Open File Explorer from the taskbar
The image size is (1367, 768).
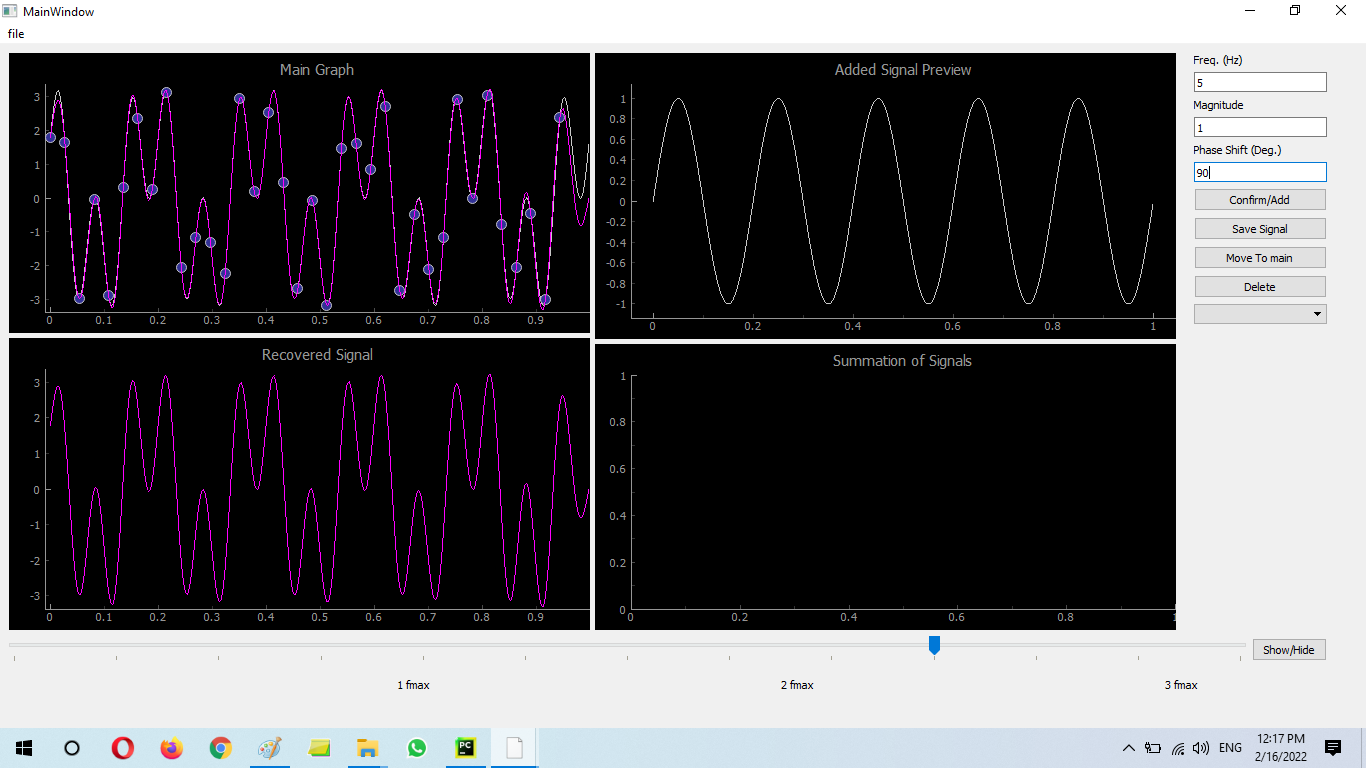coord(367,747)
